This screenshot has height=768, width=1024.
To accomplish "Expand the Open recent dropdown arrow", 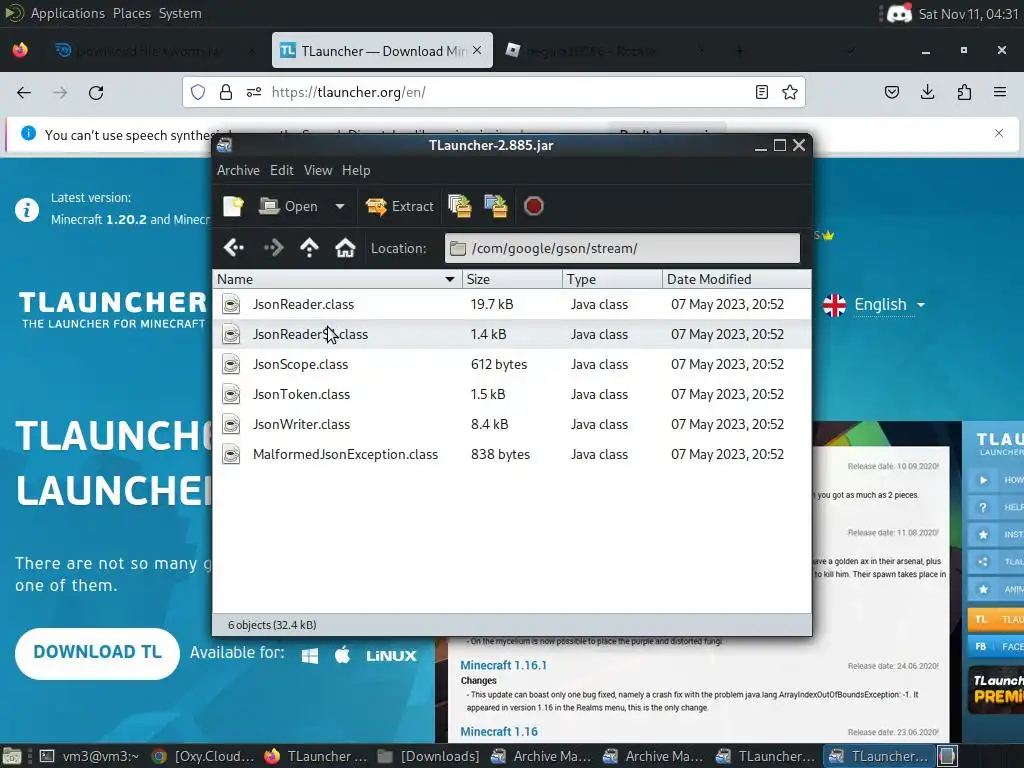I will 340,206.
